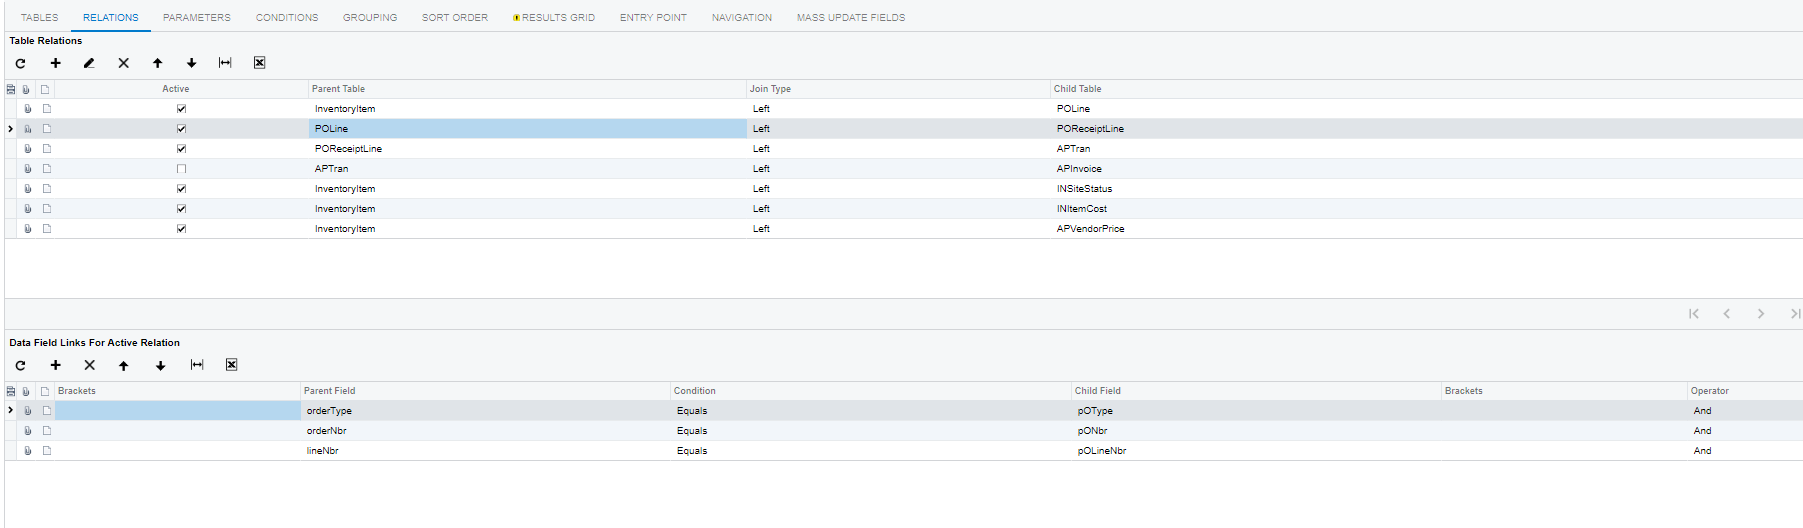Image resolution: width=1803 pixels, height=528 pixels.
Task: Export Table Relations grid to Excel
Action: click(x=259, y=63)
